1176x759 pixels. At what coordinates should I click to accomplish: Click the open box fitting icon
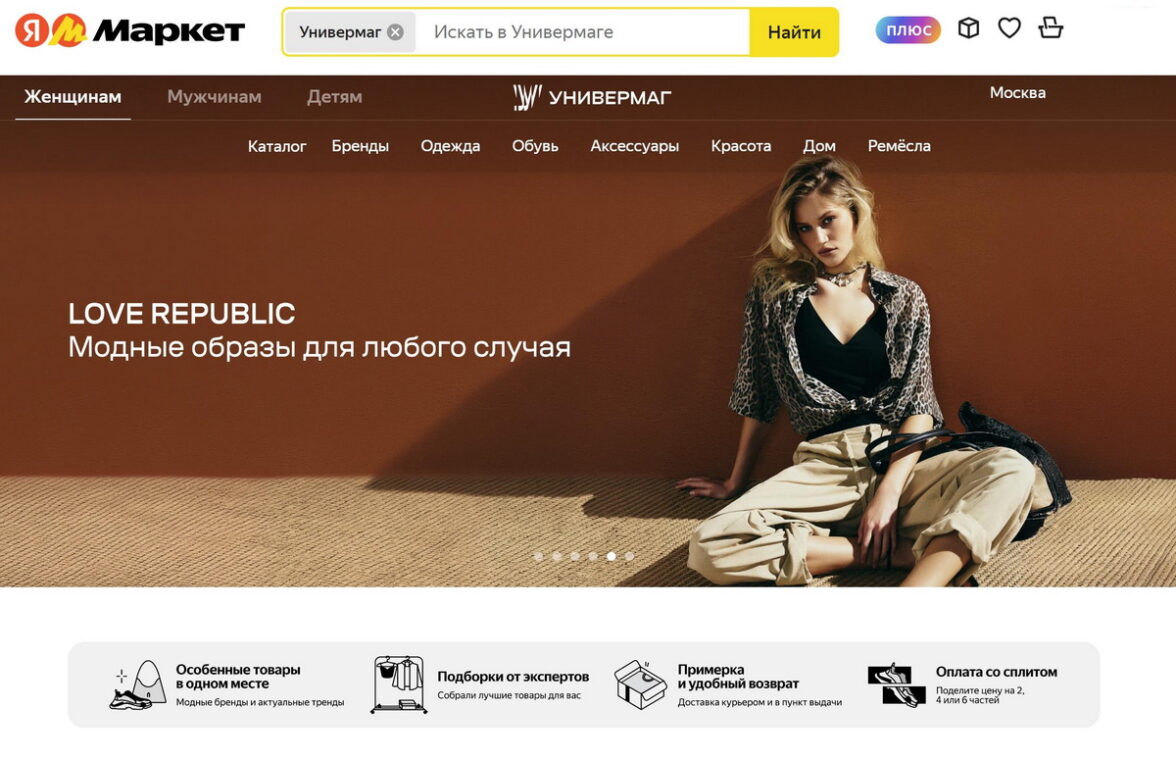tap(640, 684)
